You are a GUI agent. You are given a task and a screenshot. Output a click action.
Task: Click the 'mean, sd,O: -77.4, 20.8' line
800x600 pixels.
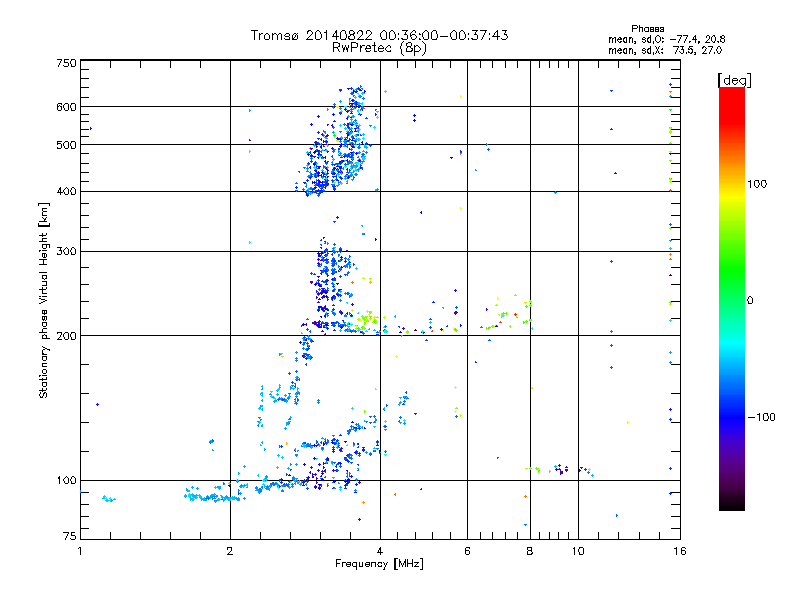click(666, 39)
